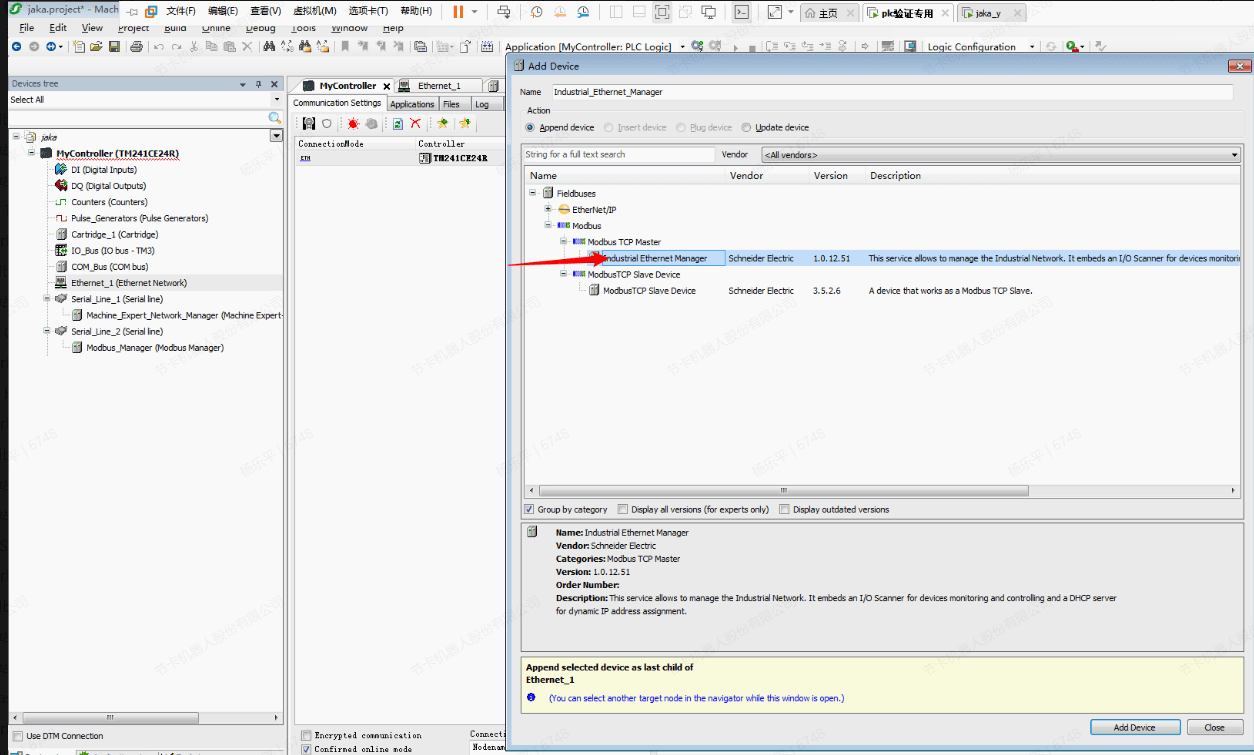Open the Ethernet_1 editor tab

click(x=439, y=86)
